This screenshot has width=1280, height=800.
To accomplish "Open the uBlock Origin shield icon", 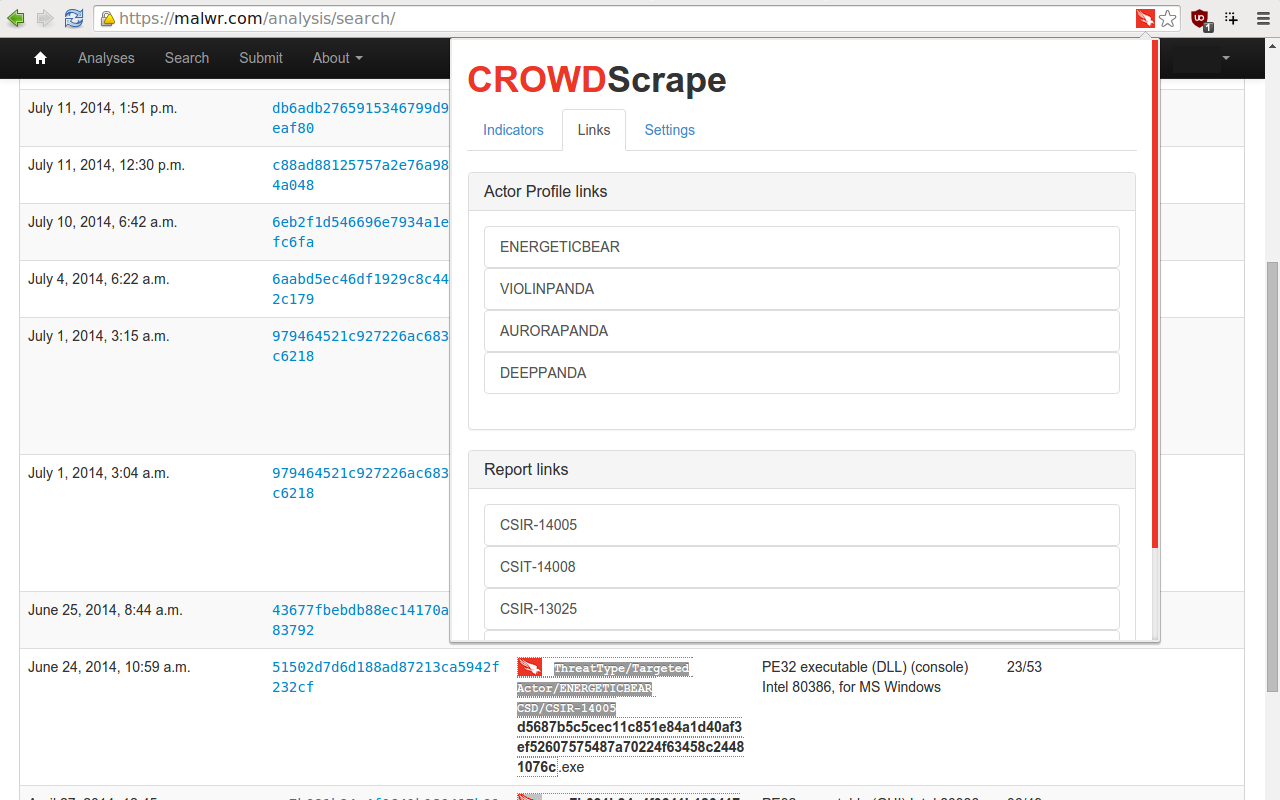I will (x=1199, y=17).
